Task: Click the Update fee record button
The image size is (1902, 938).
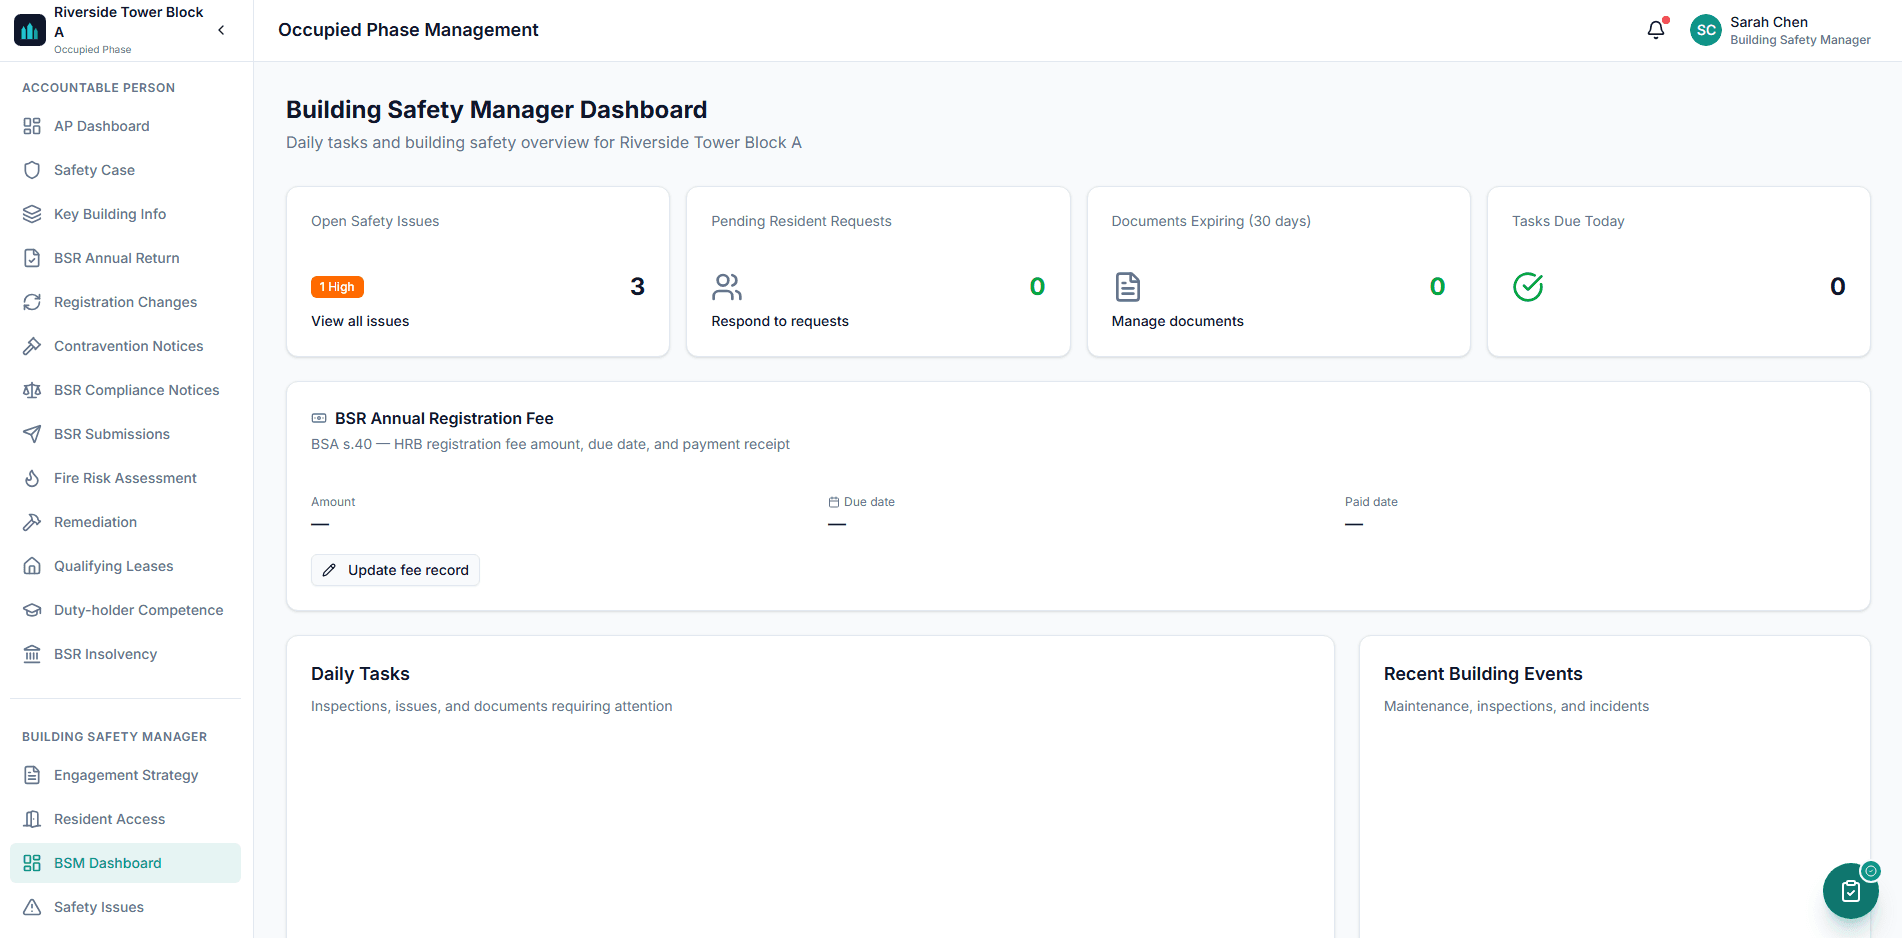Action: click(x=395, y=570)
